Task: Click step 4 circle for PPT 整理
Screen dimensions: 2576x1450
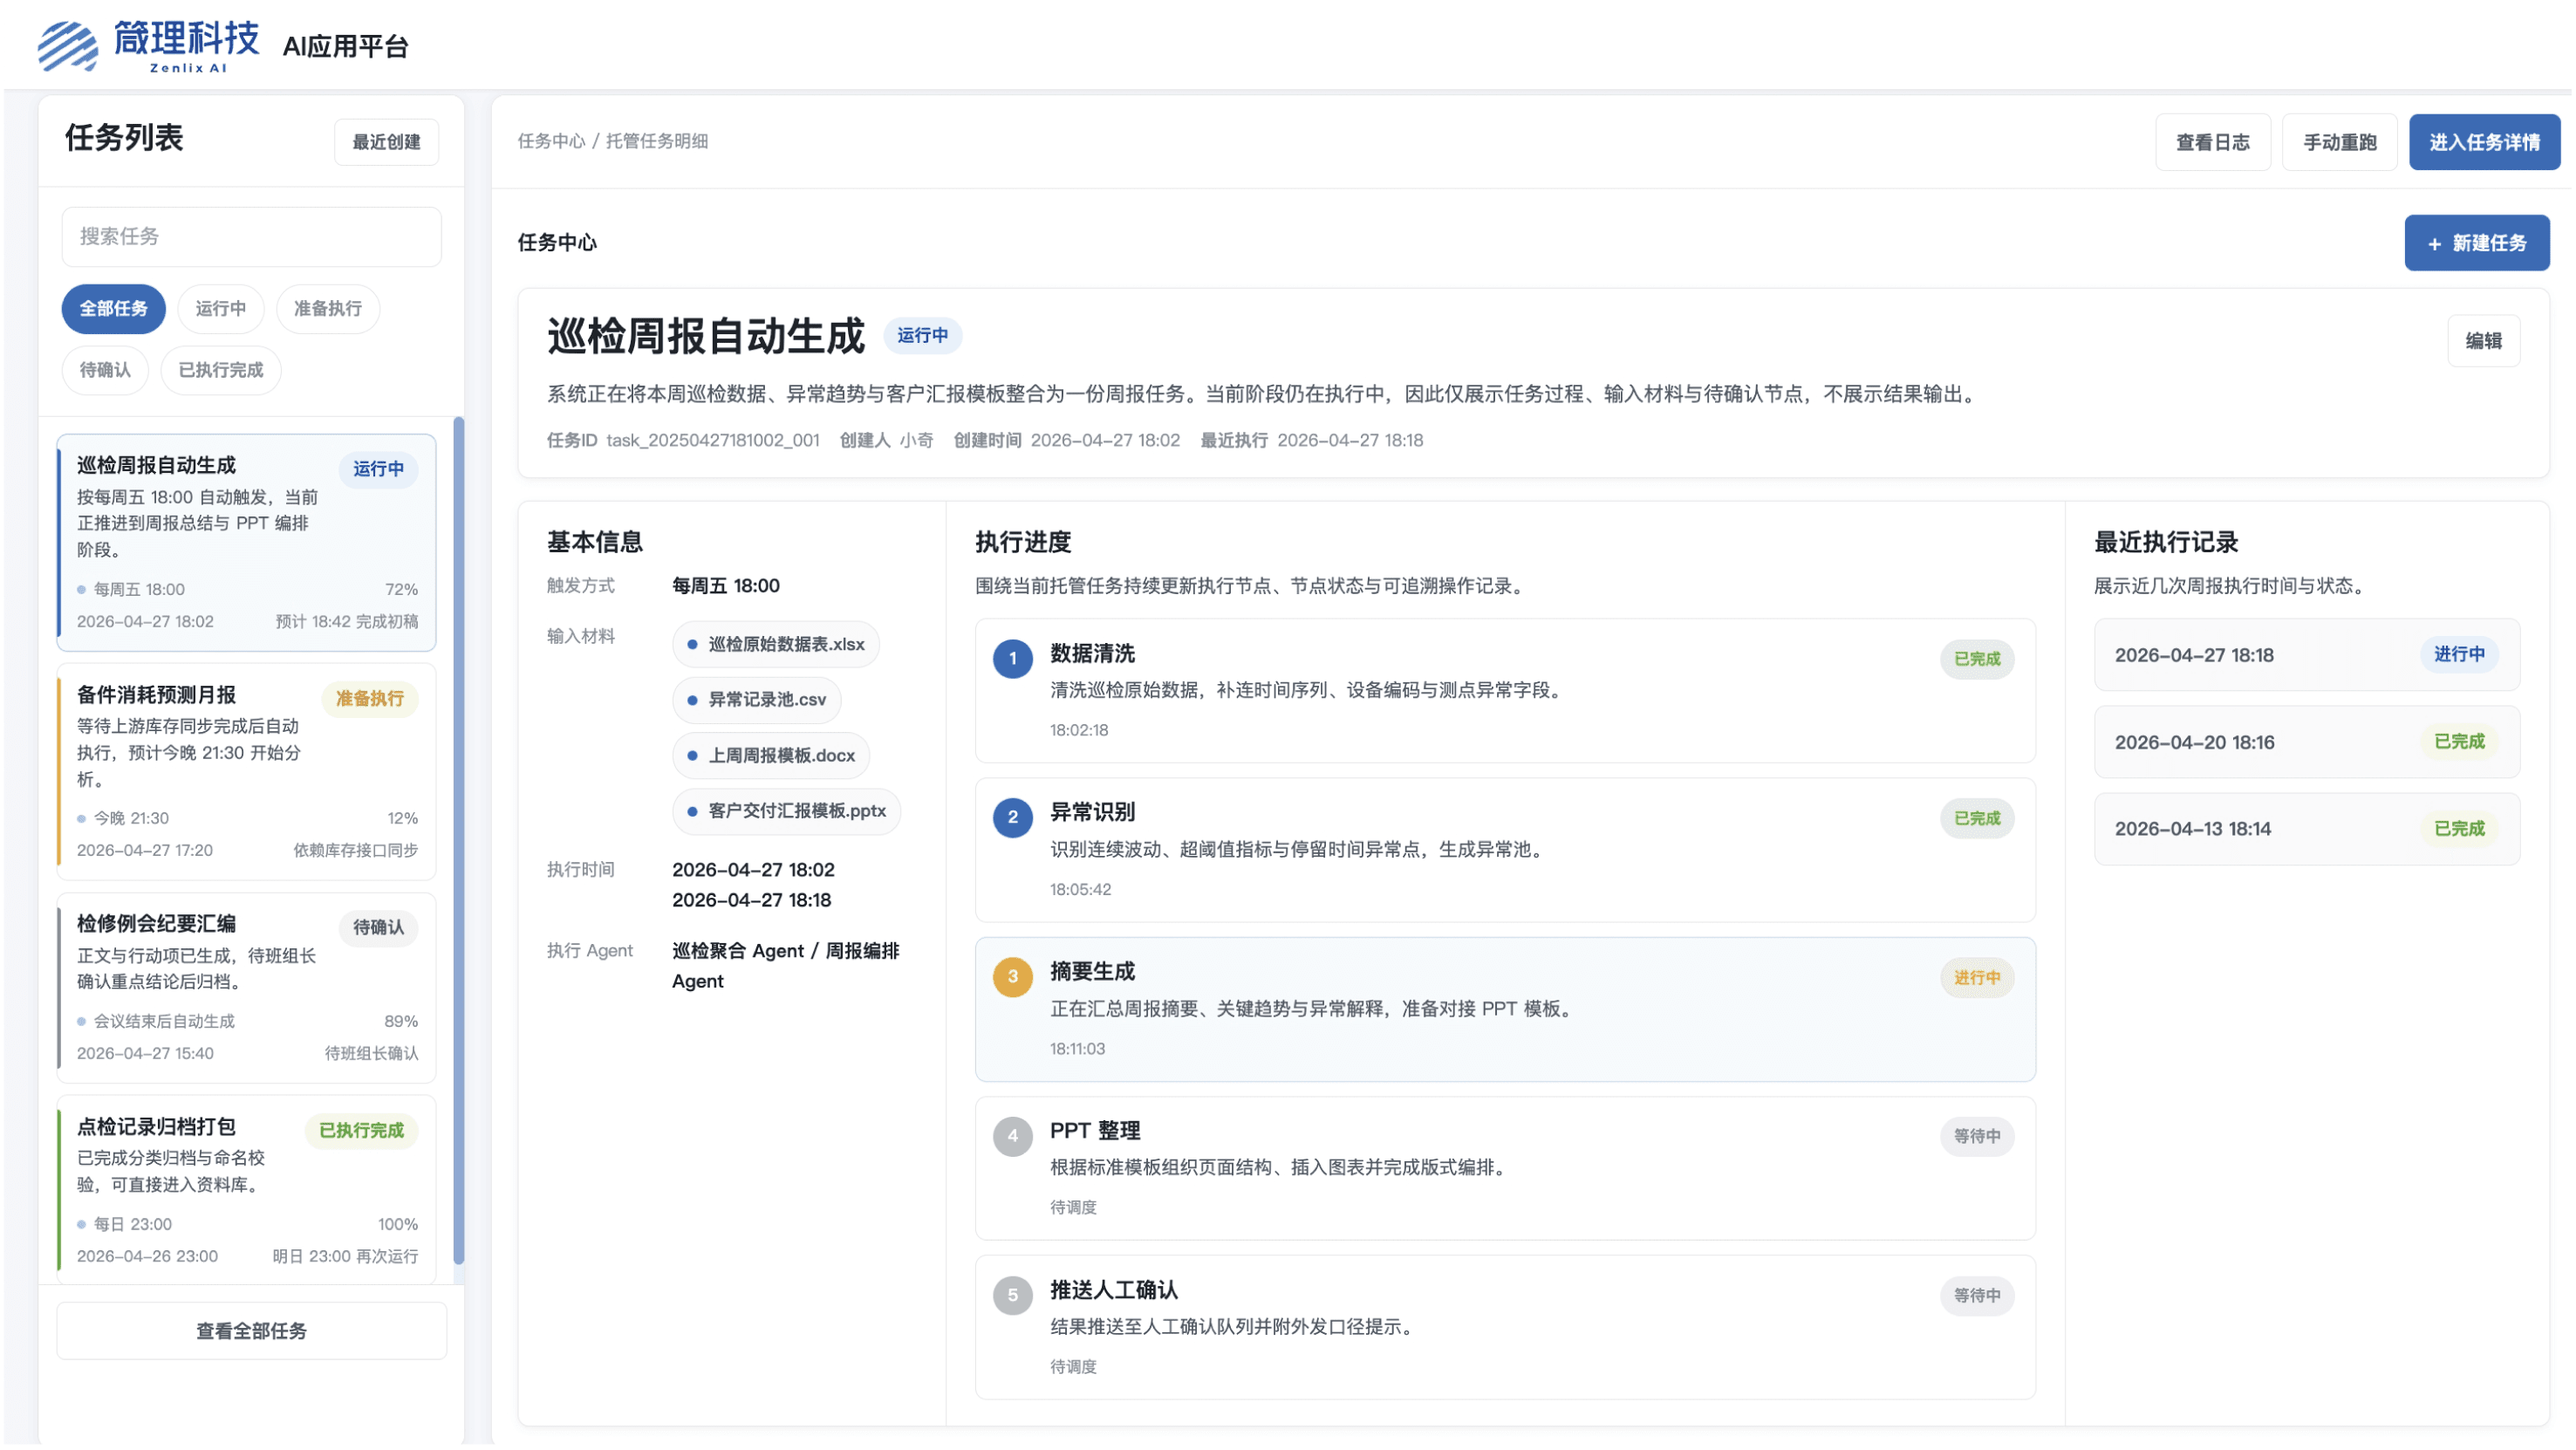Action: [1013, 1136]
